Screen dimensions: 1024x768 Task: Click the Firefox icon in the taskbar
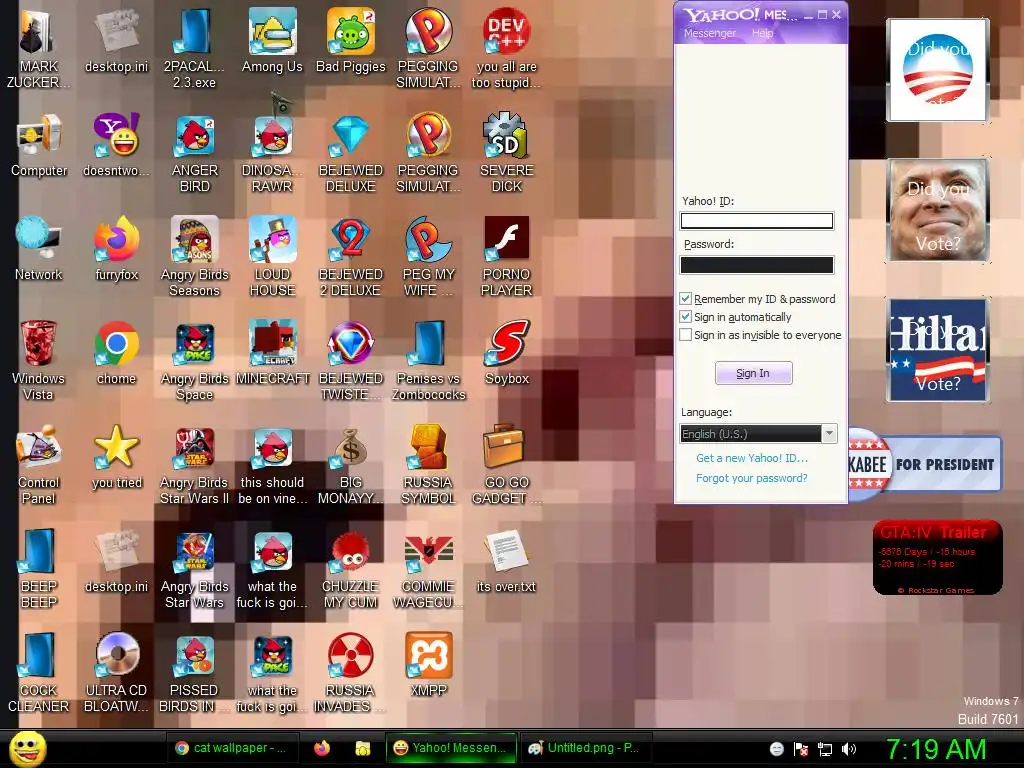pos(321,748)
